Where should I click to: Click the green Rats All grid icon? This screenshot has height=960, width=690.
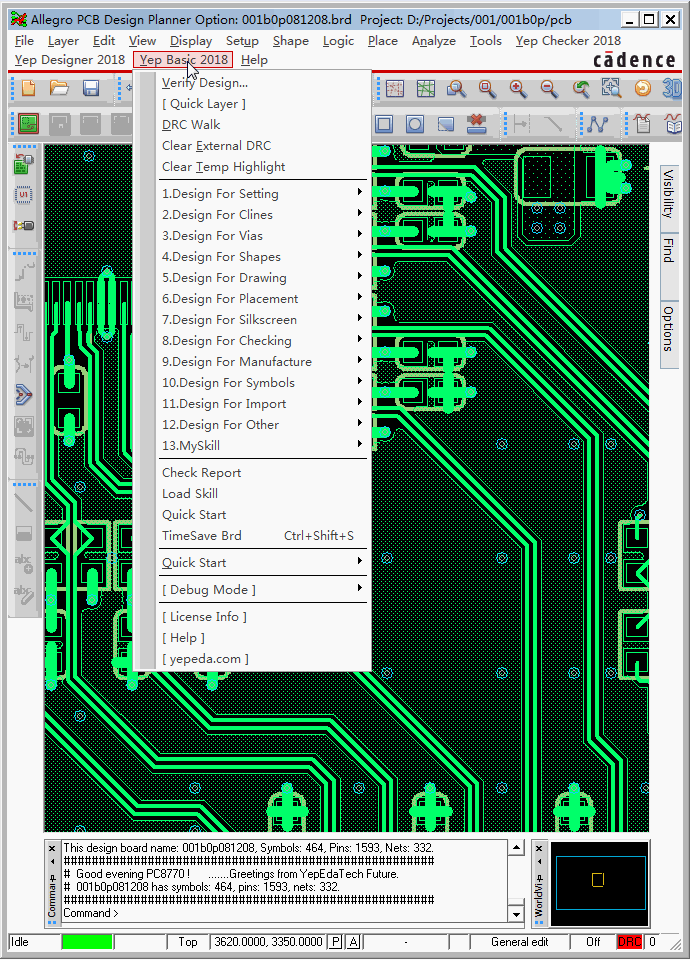tap(426, 88)
